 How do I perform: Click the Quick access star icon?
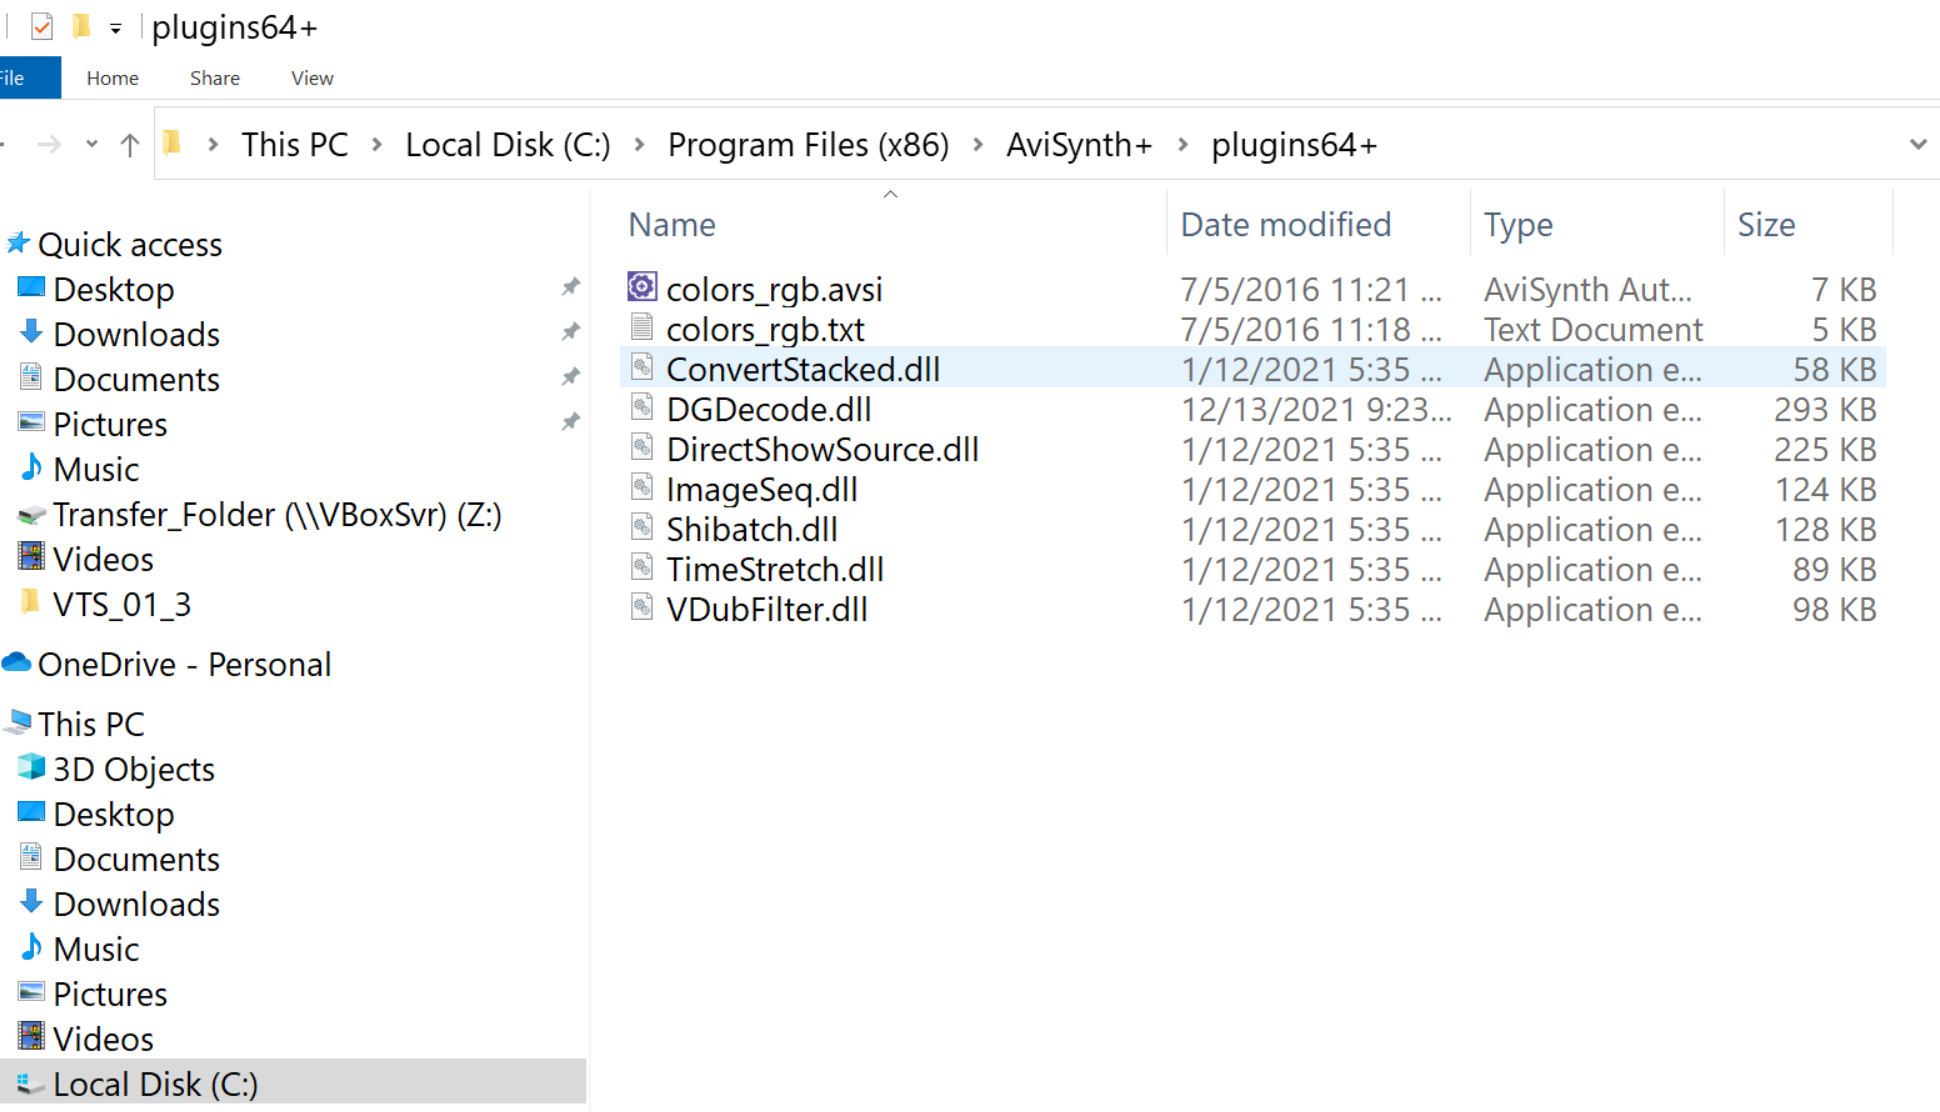17,242
